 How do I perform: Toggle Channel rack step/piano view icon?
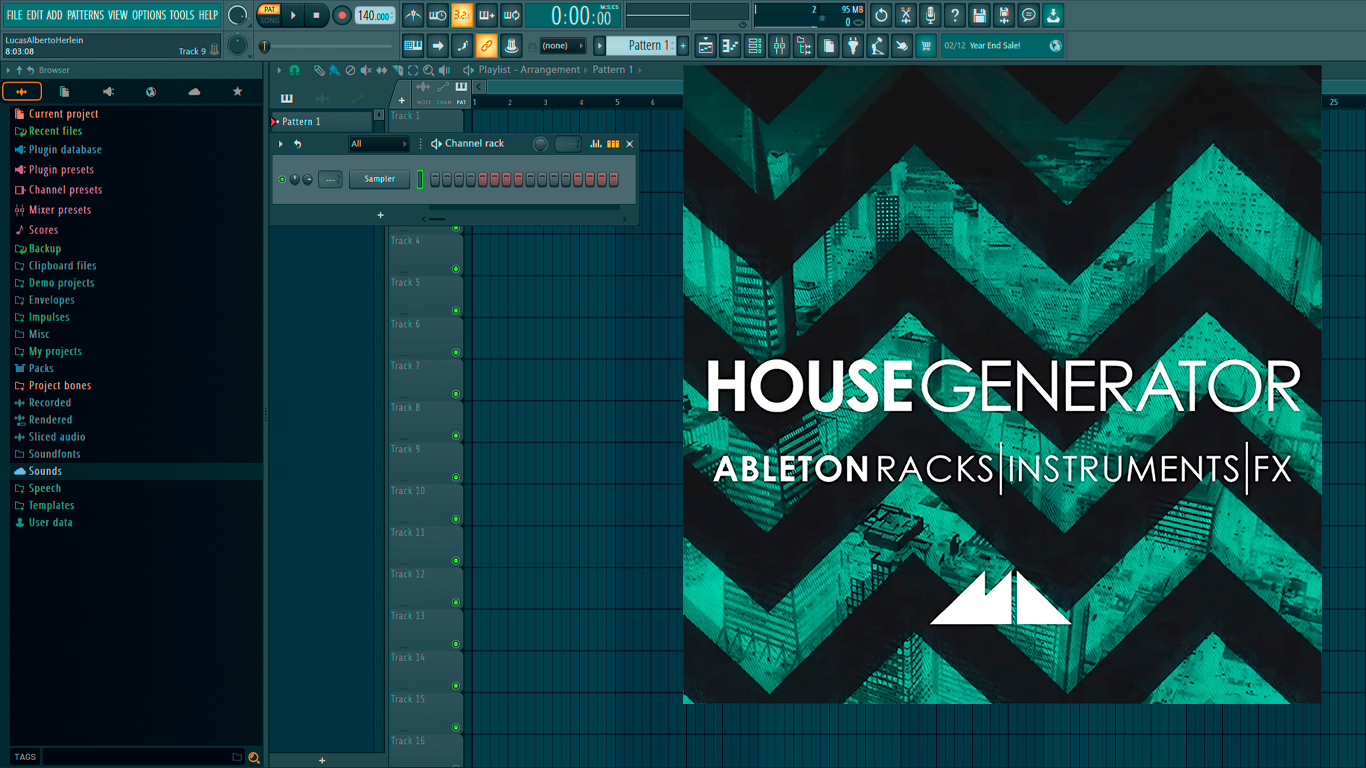click(613, 144)
